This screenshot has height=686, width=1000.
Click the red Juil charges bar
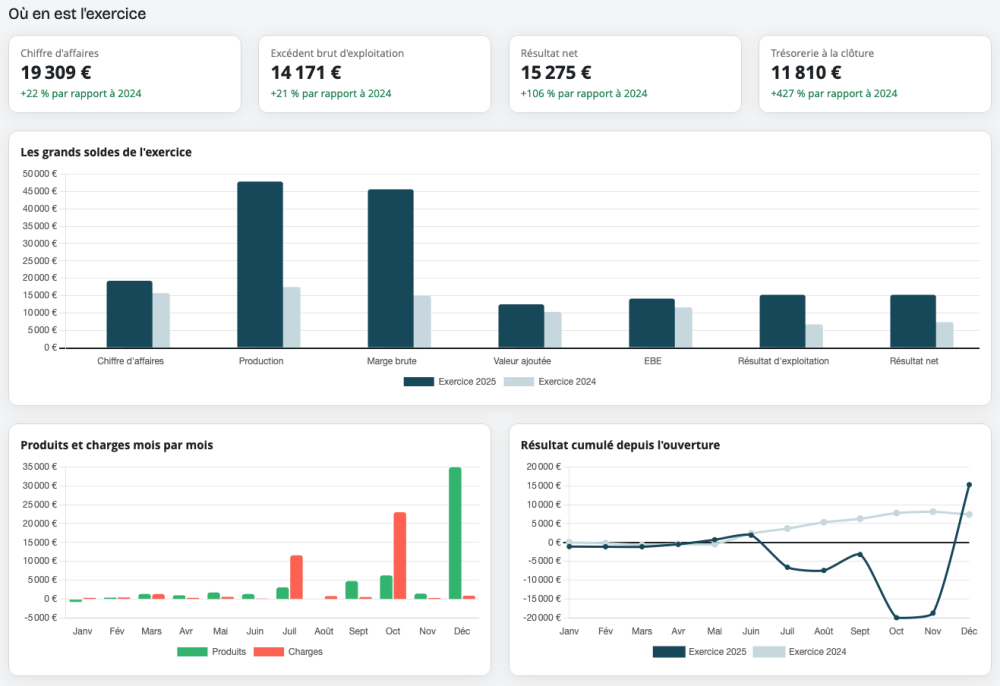click(x=297, y=577)
